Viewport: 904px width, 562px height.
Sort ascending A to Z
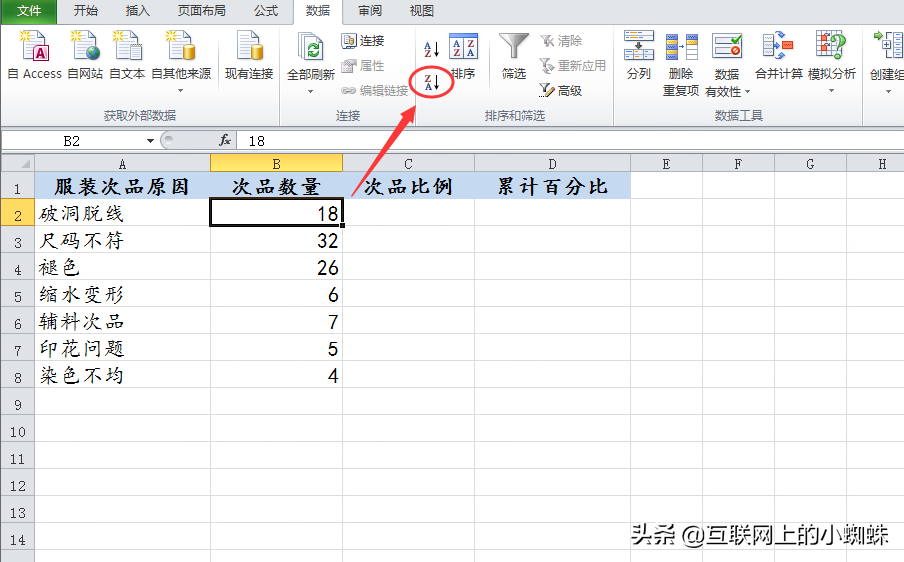[x=432, y=49]
